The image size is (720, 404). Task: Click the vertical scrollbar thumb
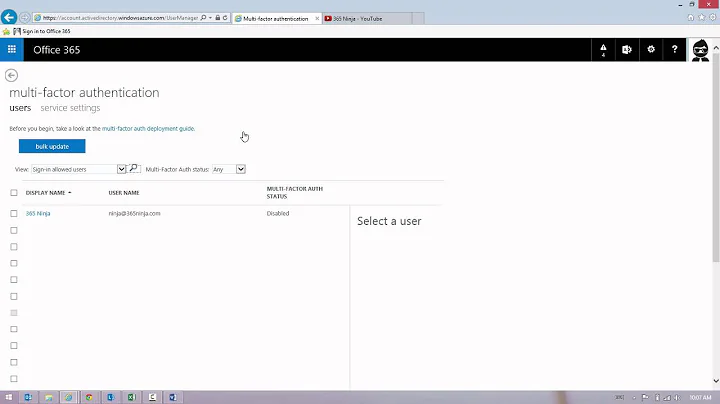716,157
